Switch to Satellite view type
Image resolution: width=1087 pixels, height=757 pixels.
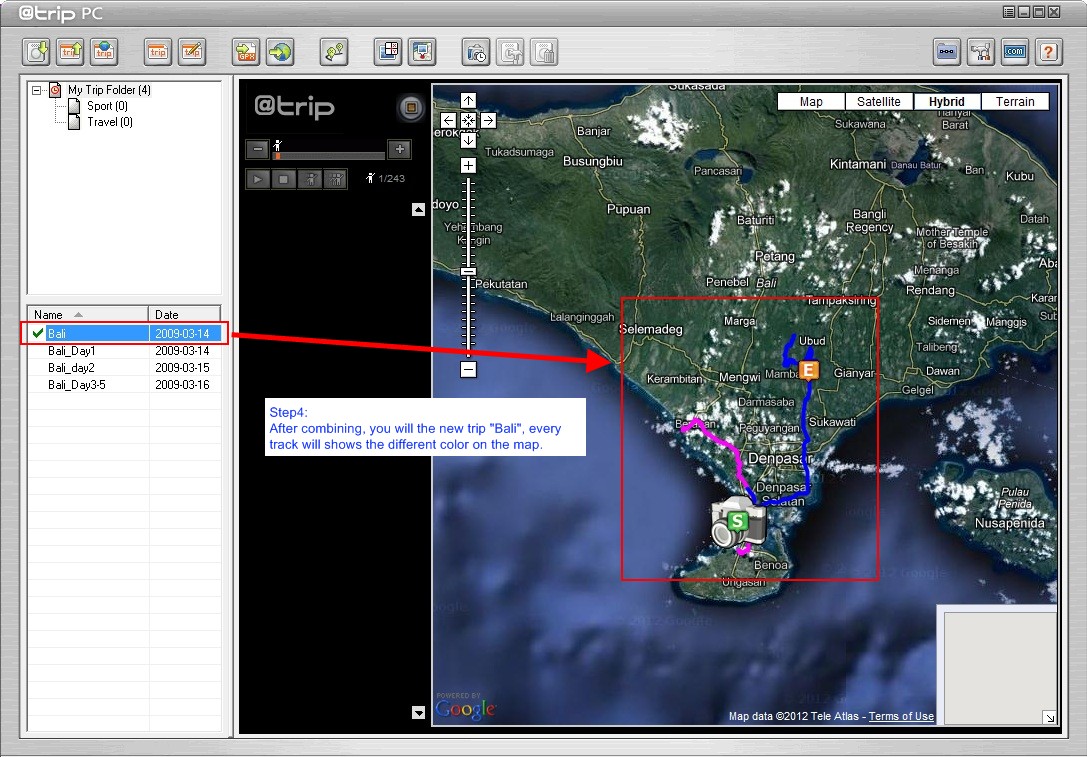pos(879,102)
